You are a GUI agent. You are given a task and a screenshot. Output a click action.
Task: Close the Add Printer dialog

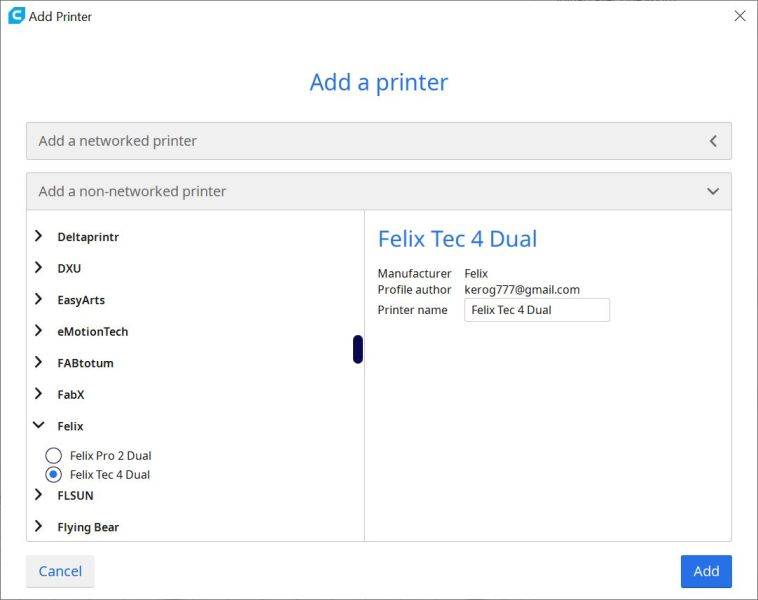point(740,16)
